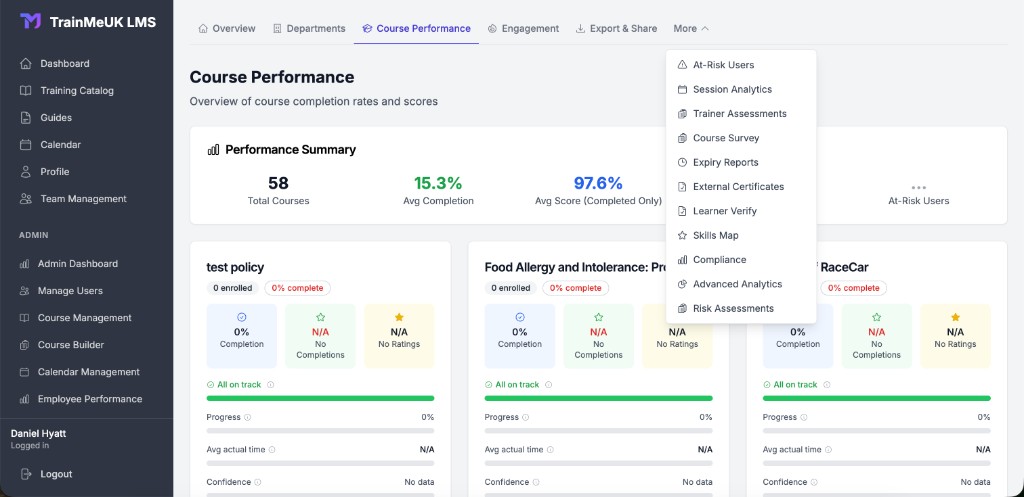
Task: Switch to the Departments tab
Action: [x=309, y=29]
